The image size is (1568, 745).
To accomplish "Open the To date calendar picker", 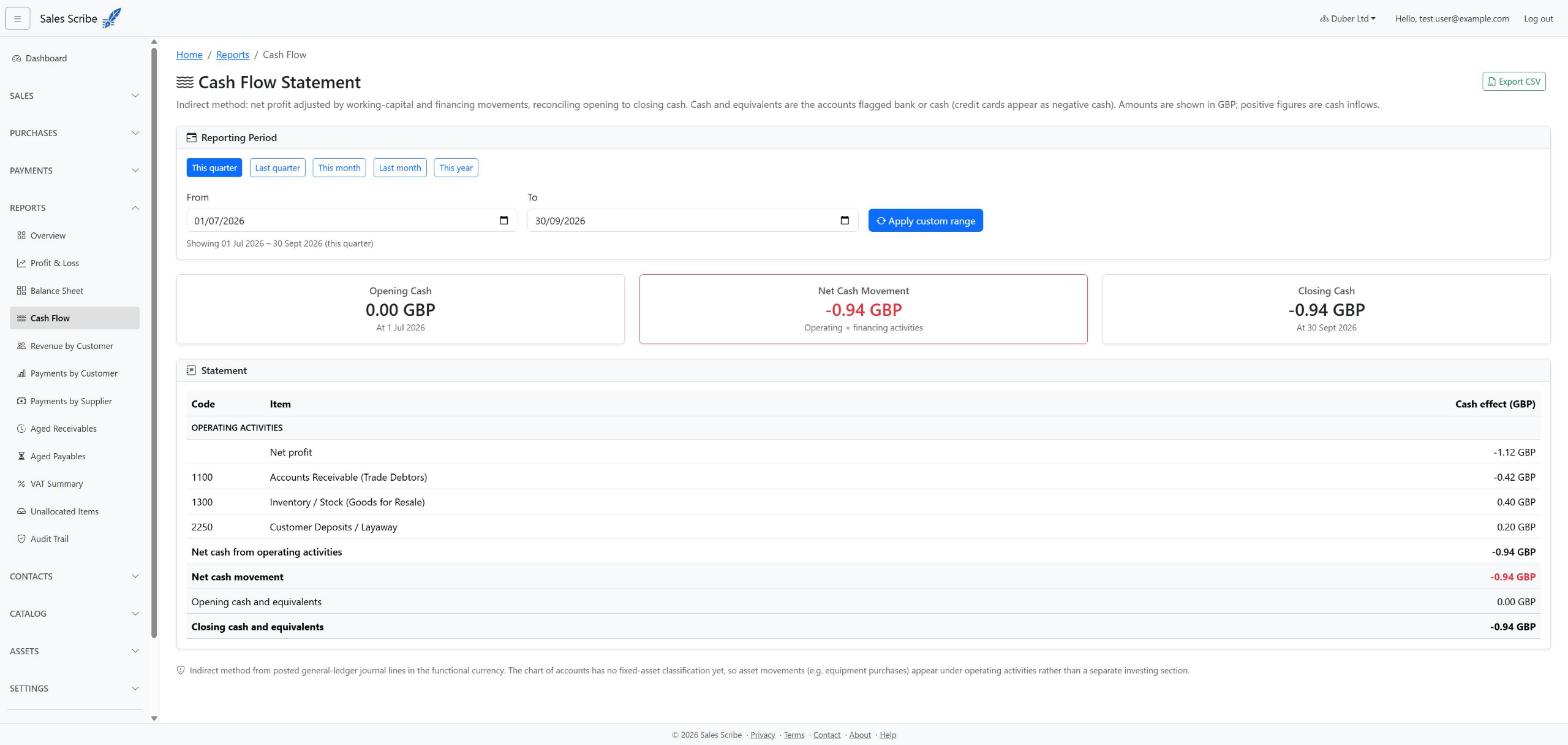I will pyautogui.click(x=845, y=221).
